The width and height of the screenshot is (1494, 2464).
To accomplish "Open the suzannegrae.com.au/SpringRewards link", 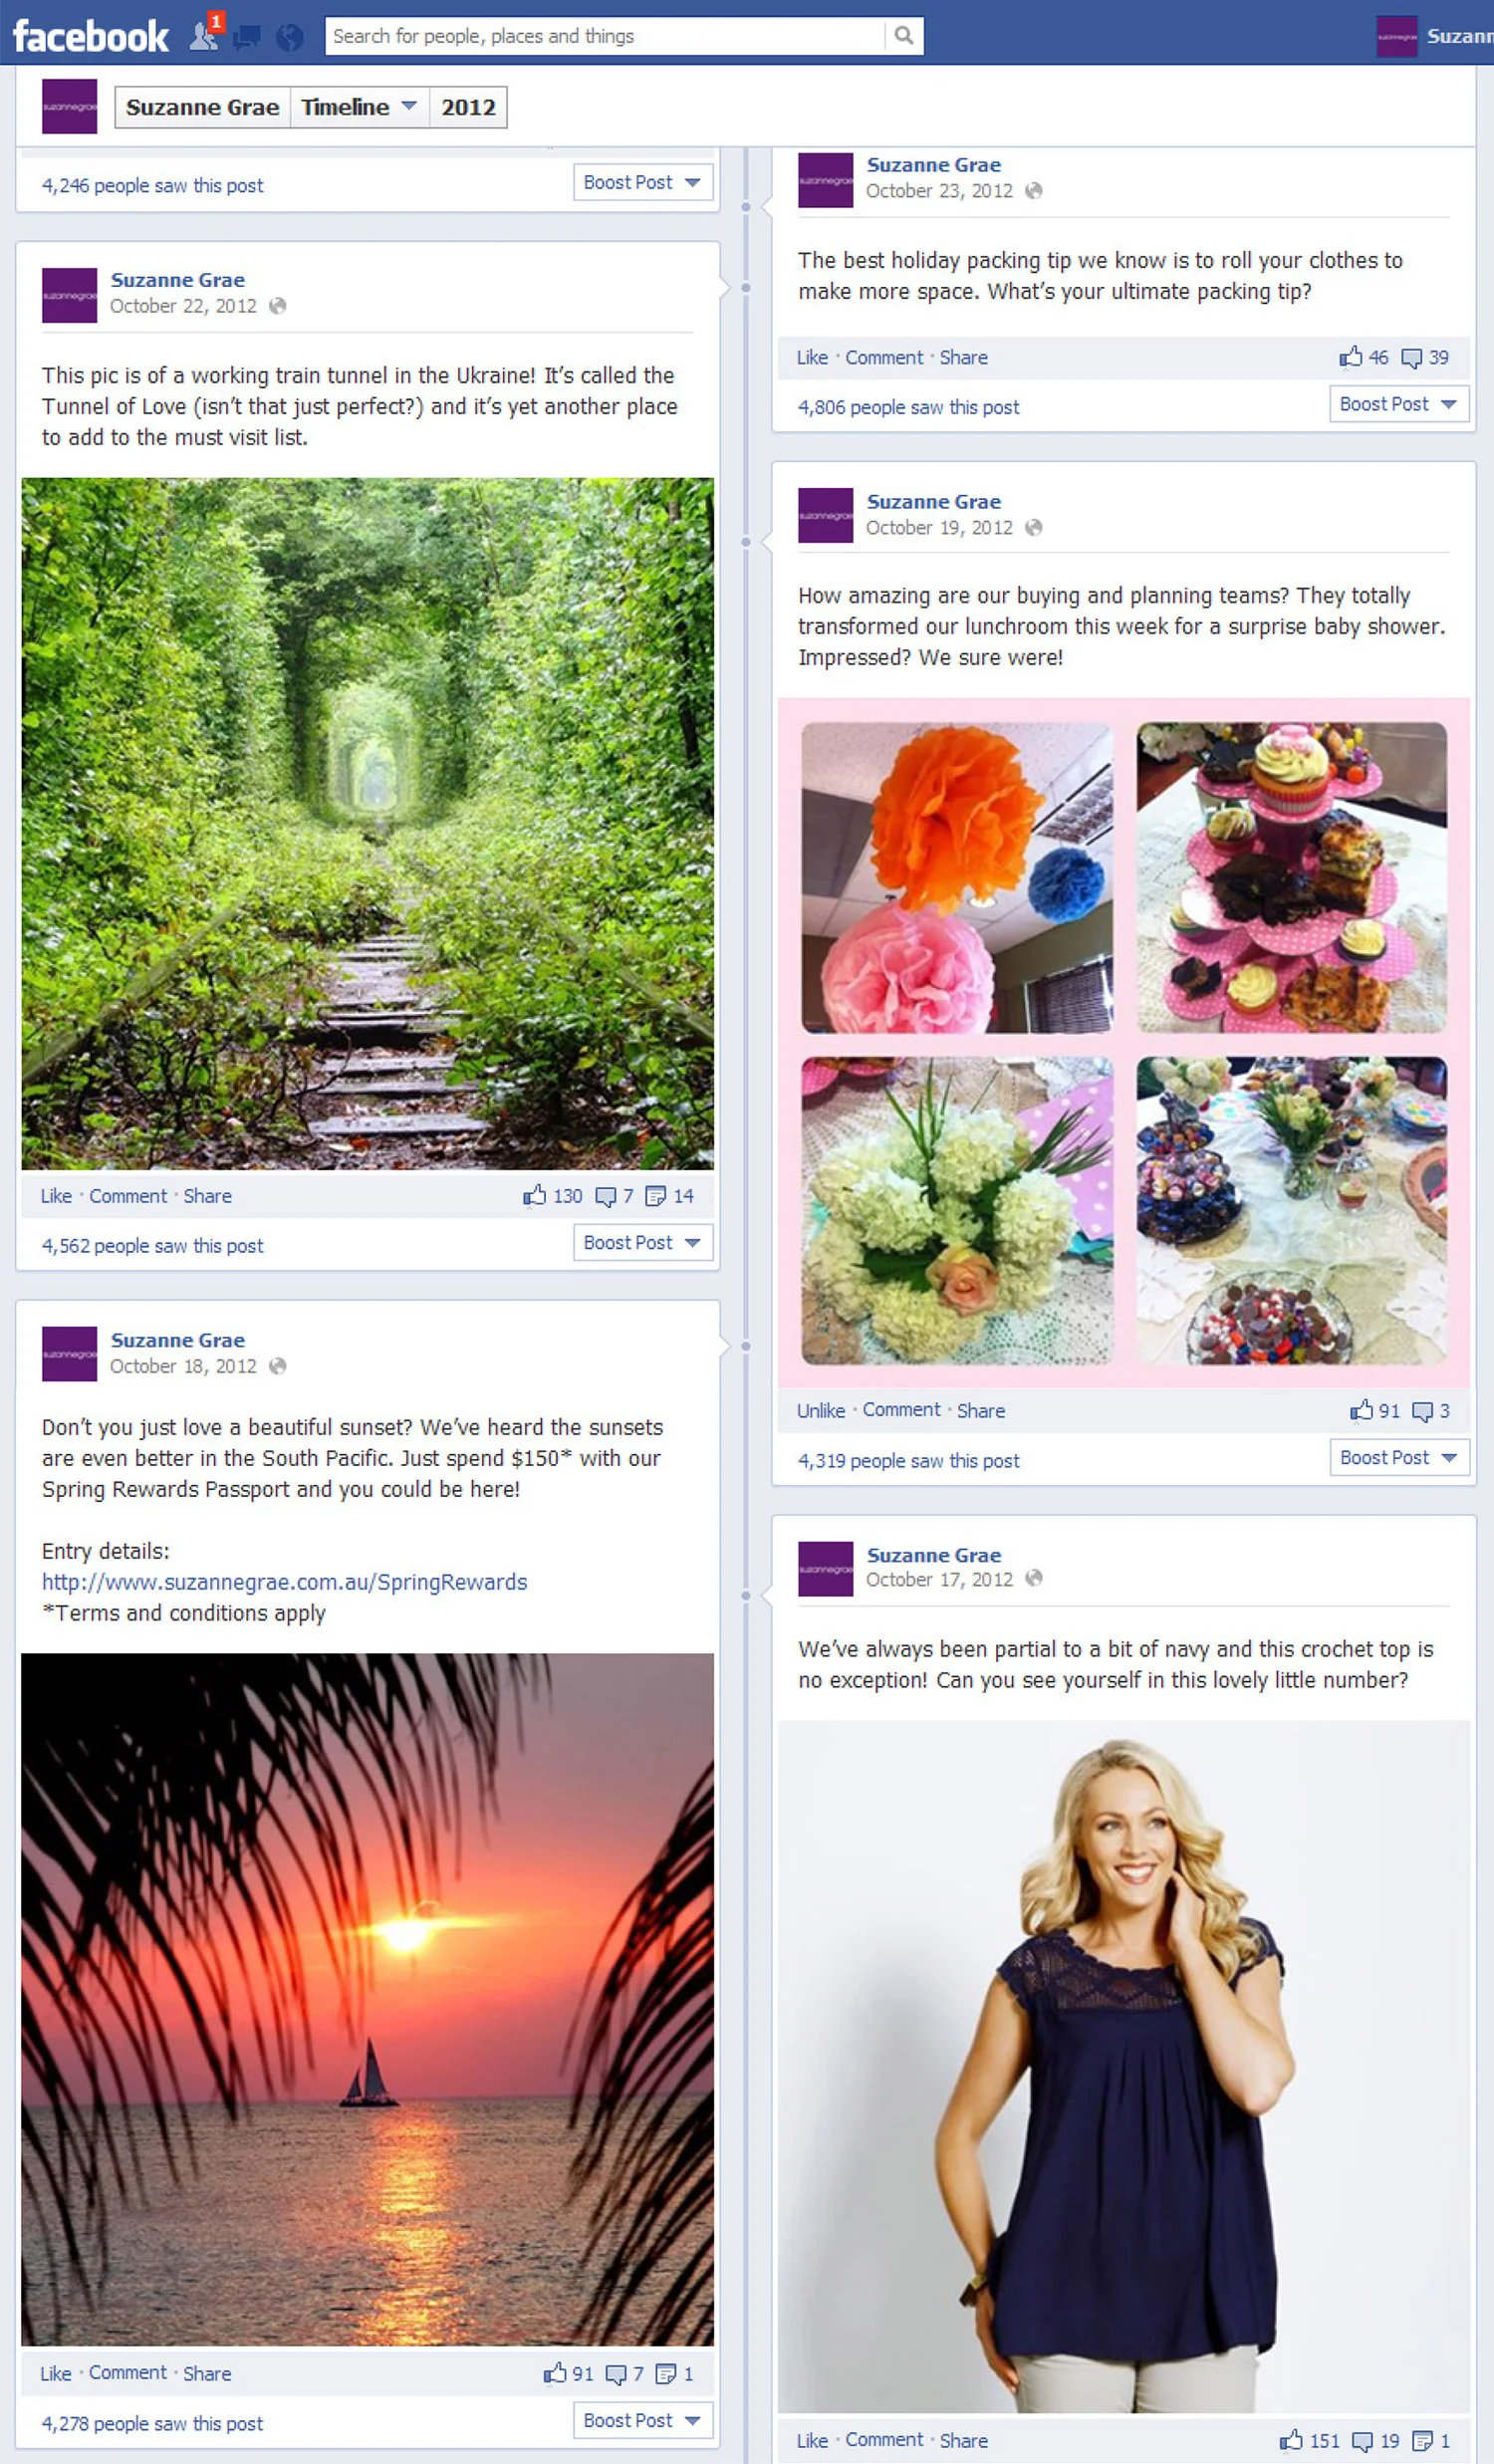I will click(284, 1582).
